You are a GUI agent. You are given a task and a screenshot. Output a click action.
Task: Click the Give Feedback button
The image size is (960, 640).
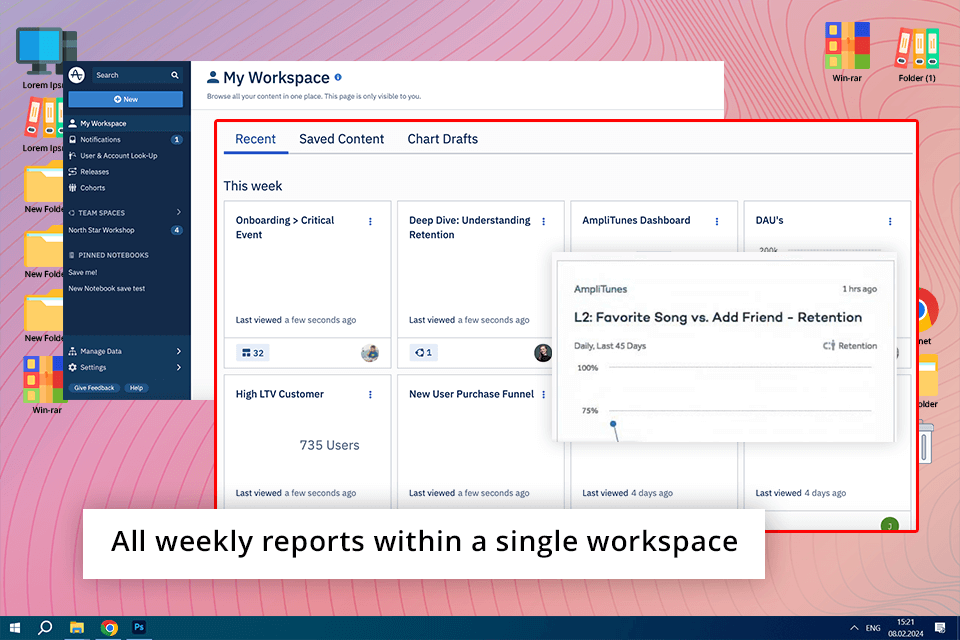tap(94, 388)
